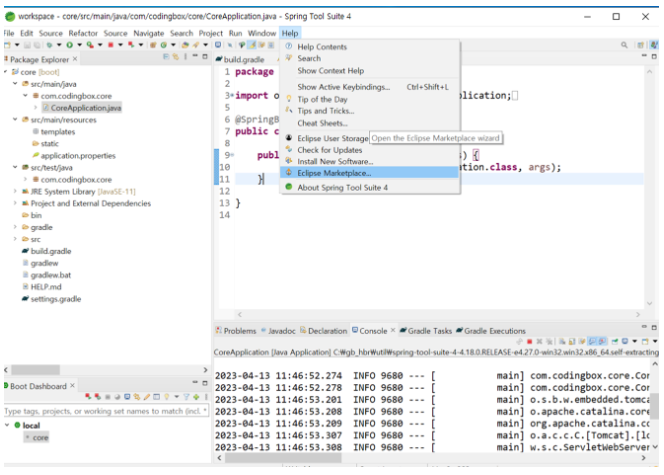Click the Tip of the Day lightbulb icon

(289, 99)
